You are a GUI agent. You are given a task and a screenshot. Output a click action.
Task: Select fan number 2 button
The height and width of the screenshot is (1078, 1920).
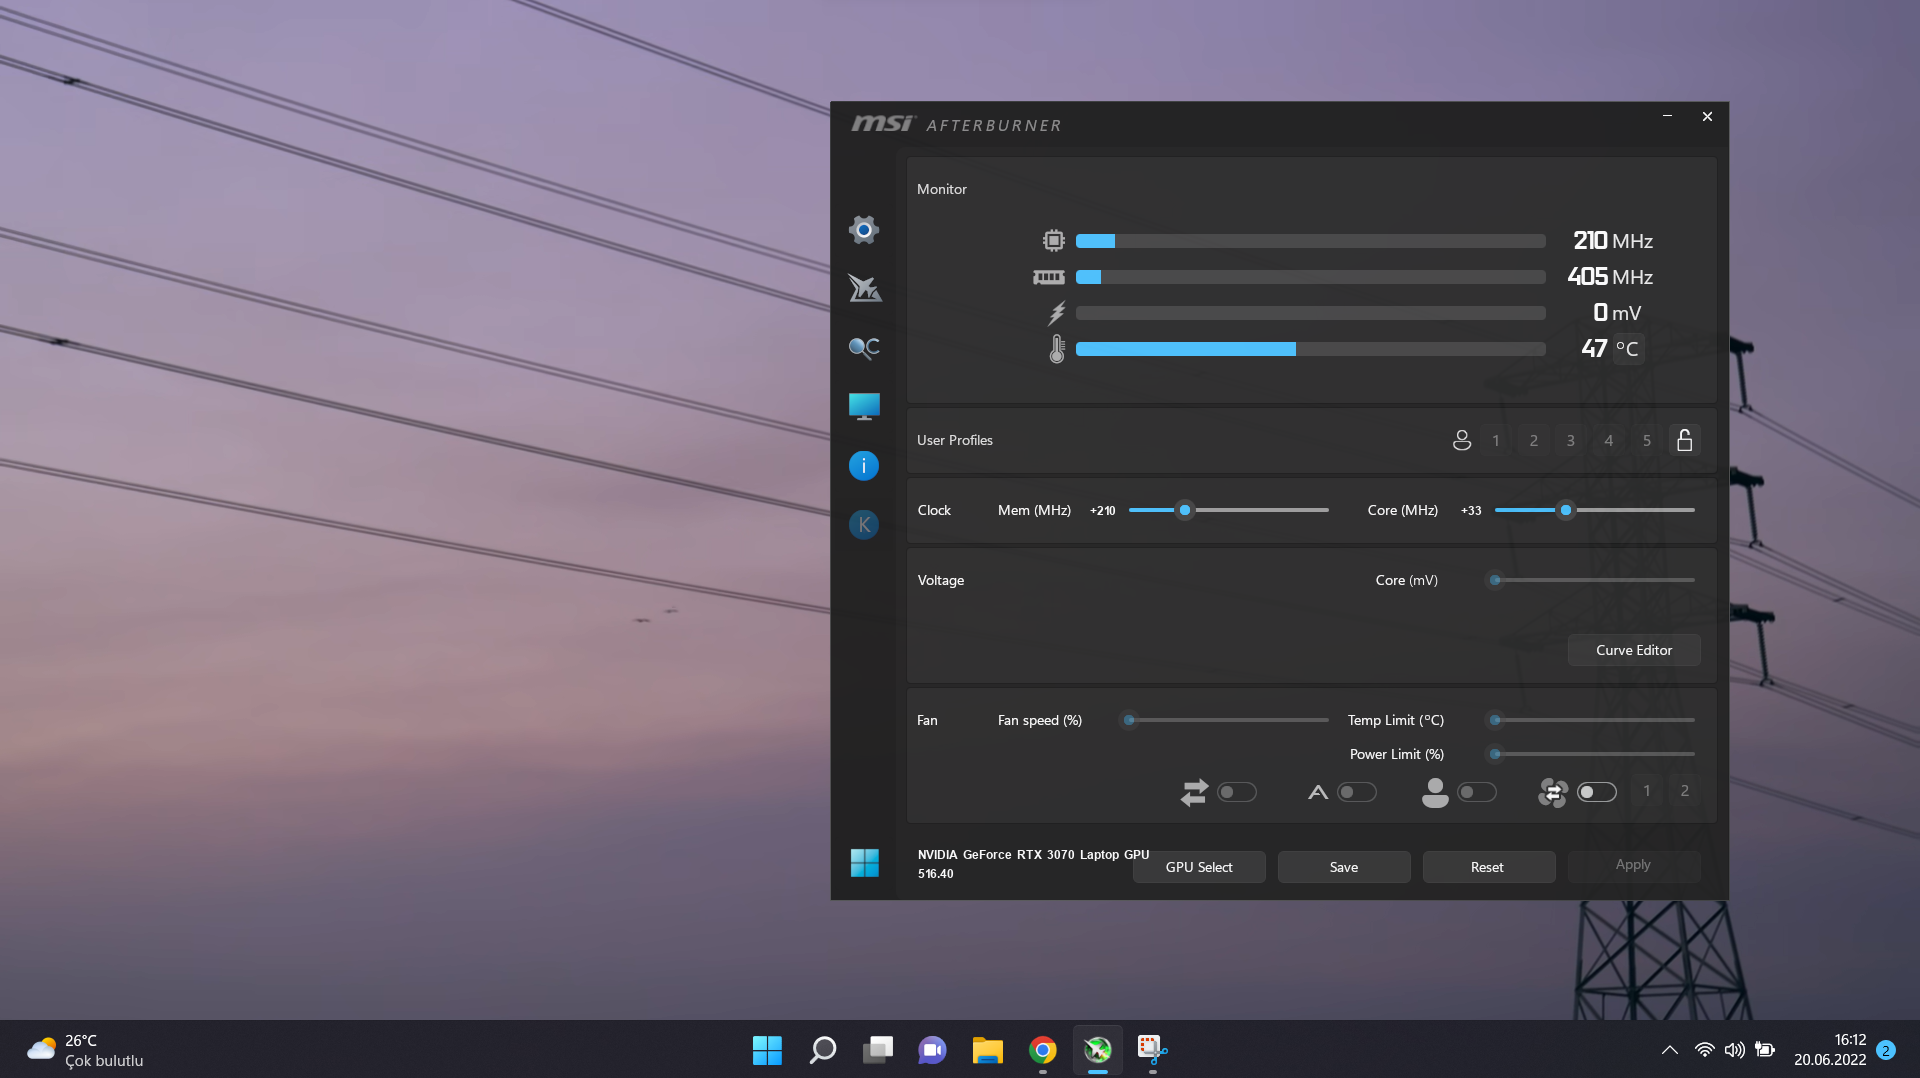[x=1685, y=791]
